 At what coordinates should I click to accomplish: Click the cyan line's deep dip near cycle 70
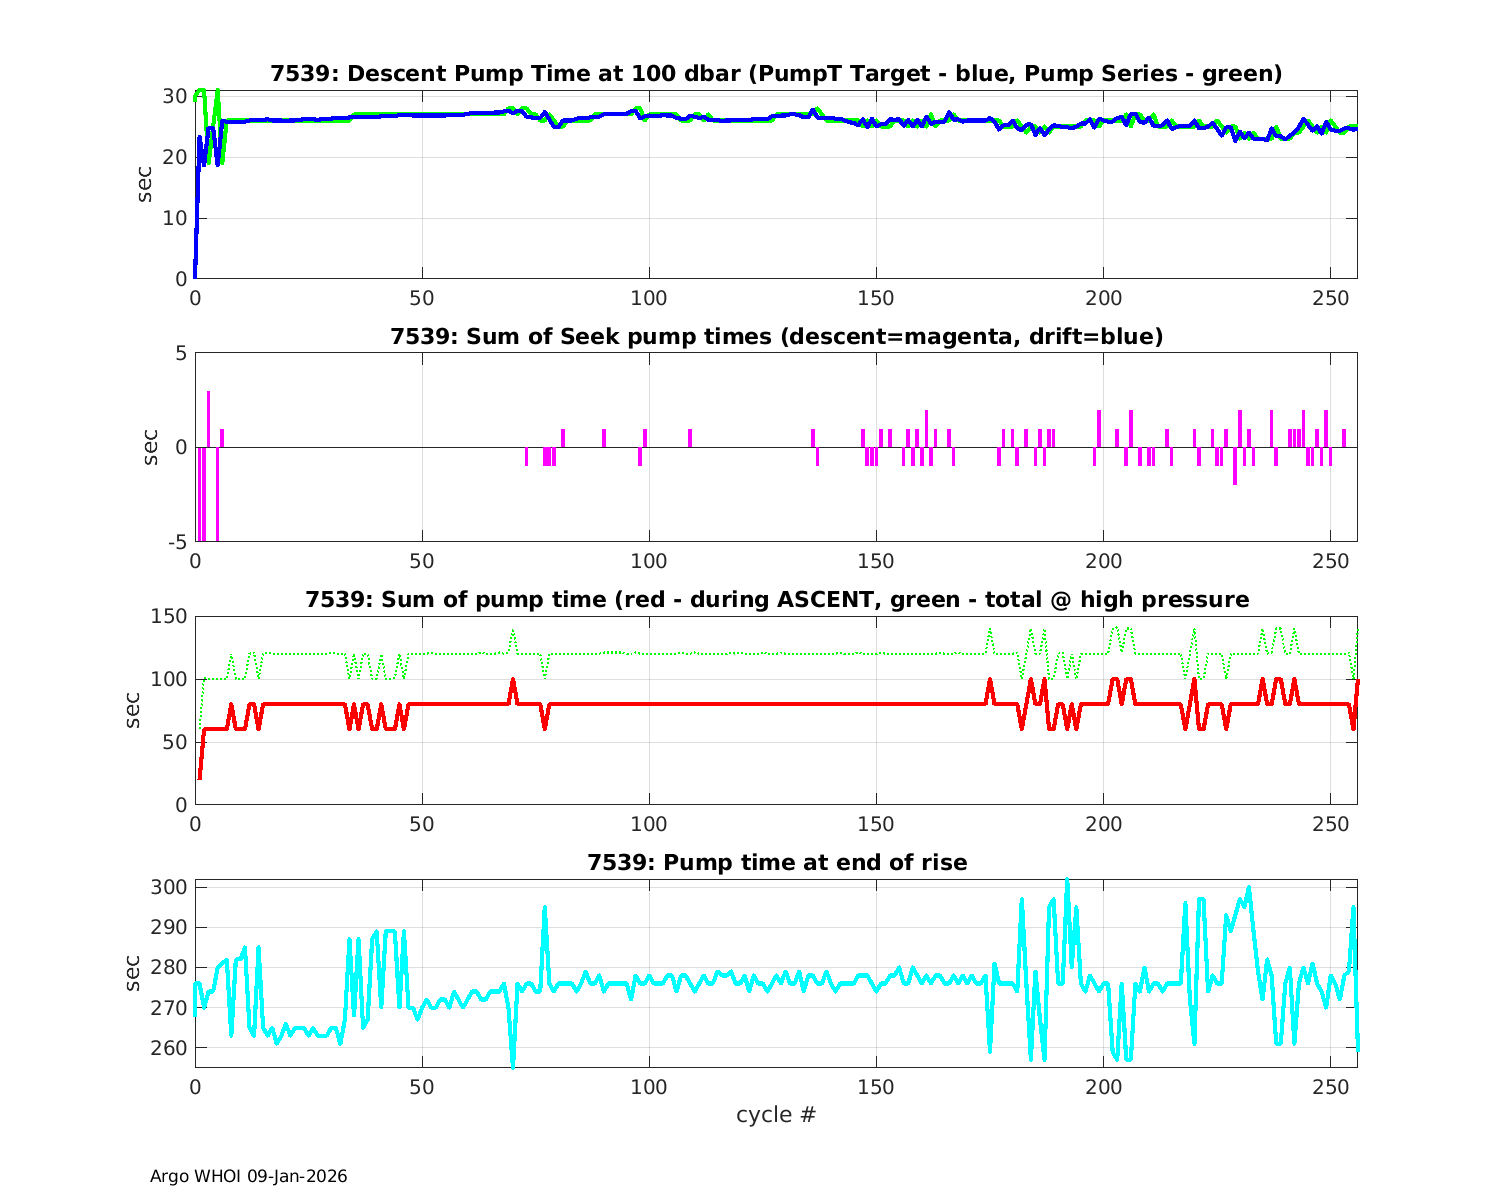513,1064
